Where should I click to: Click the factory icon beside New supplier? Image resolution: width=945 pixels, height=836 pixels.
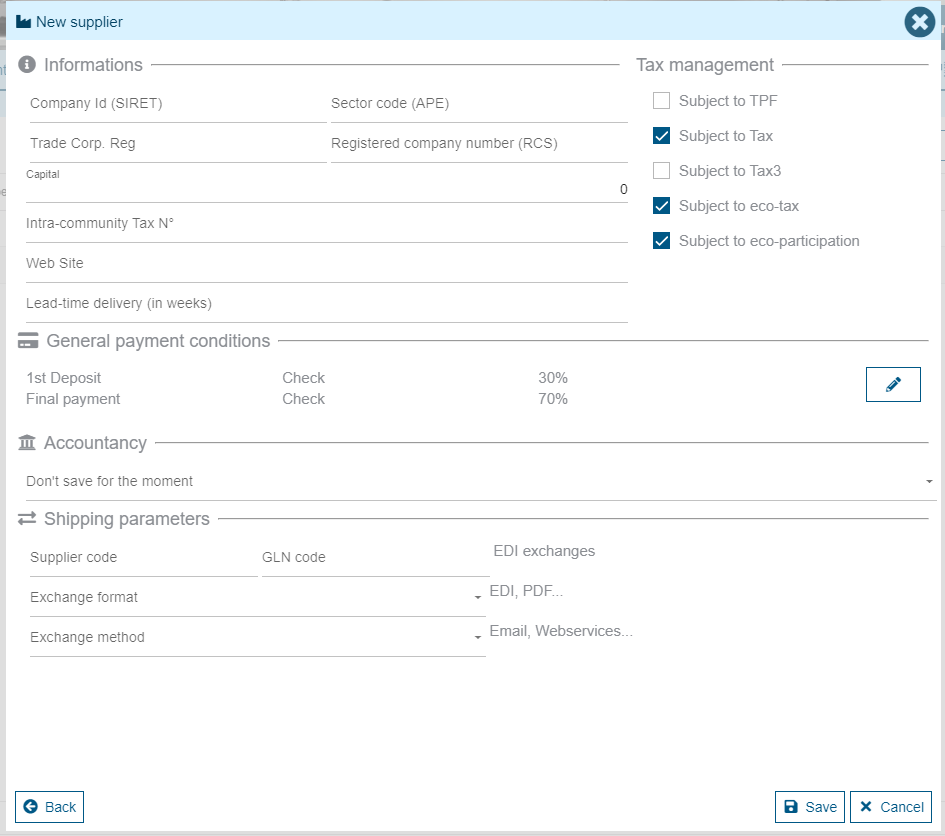[23, 22]
